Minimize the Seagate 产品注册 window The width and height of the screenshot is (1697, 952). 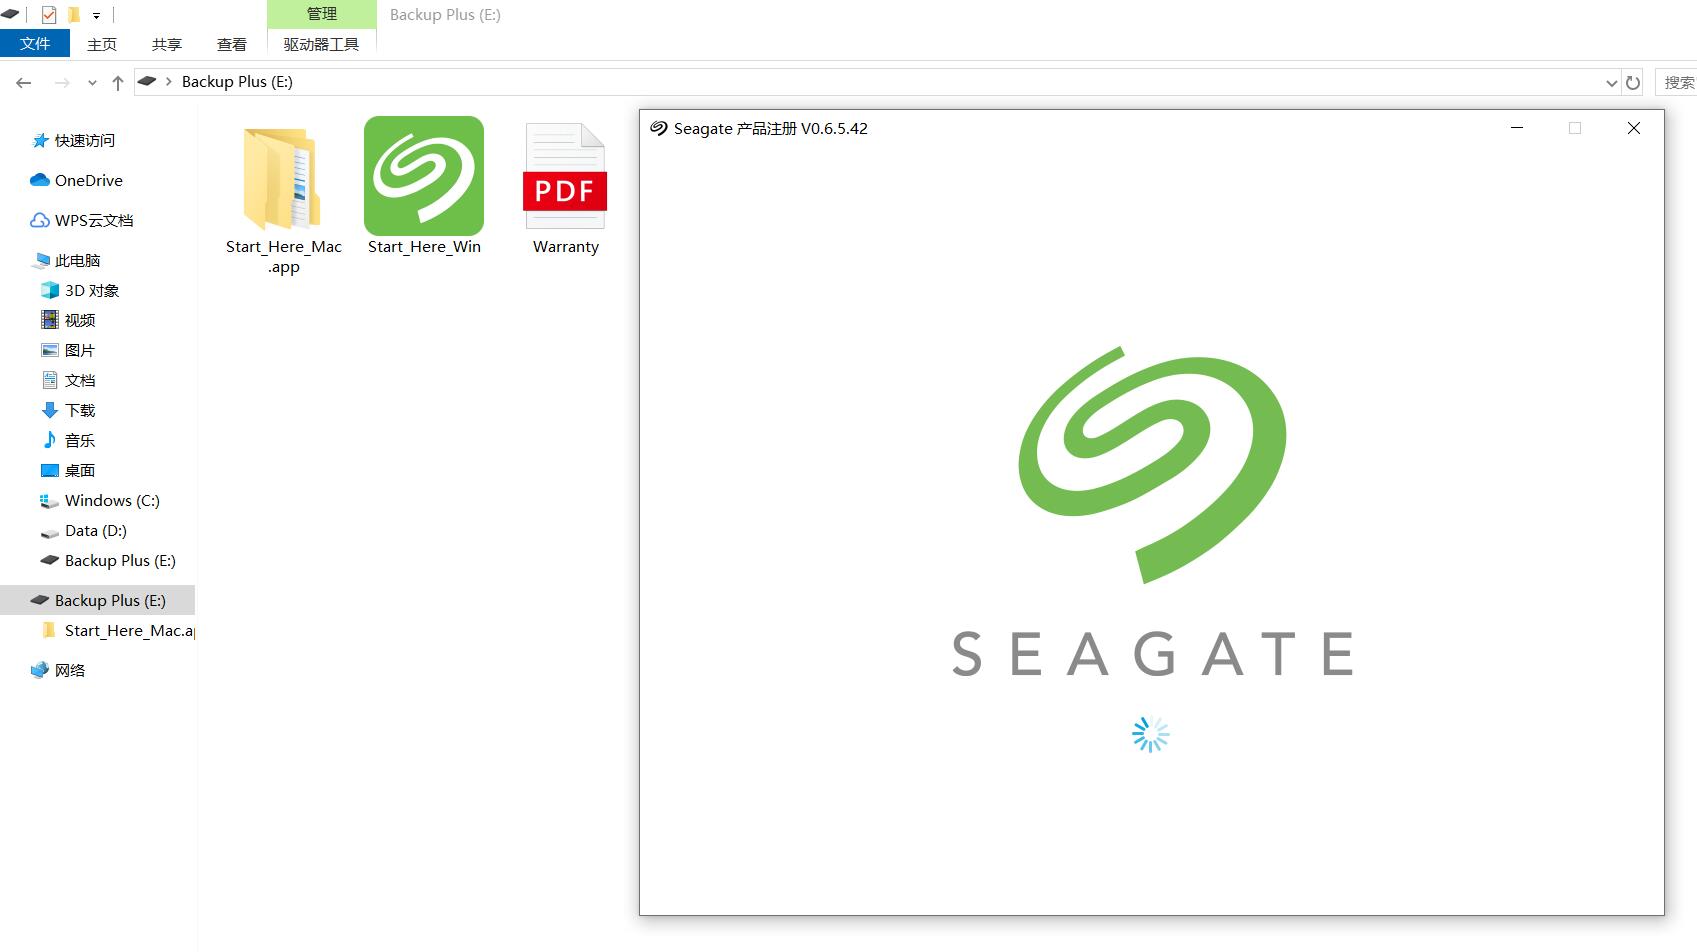click(x=1517, y=128)
